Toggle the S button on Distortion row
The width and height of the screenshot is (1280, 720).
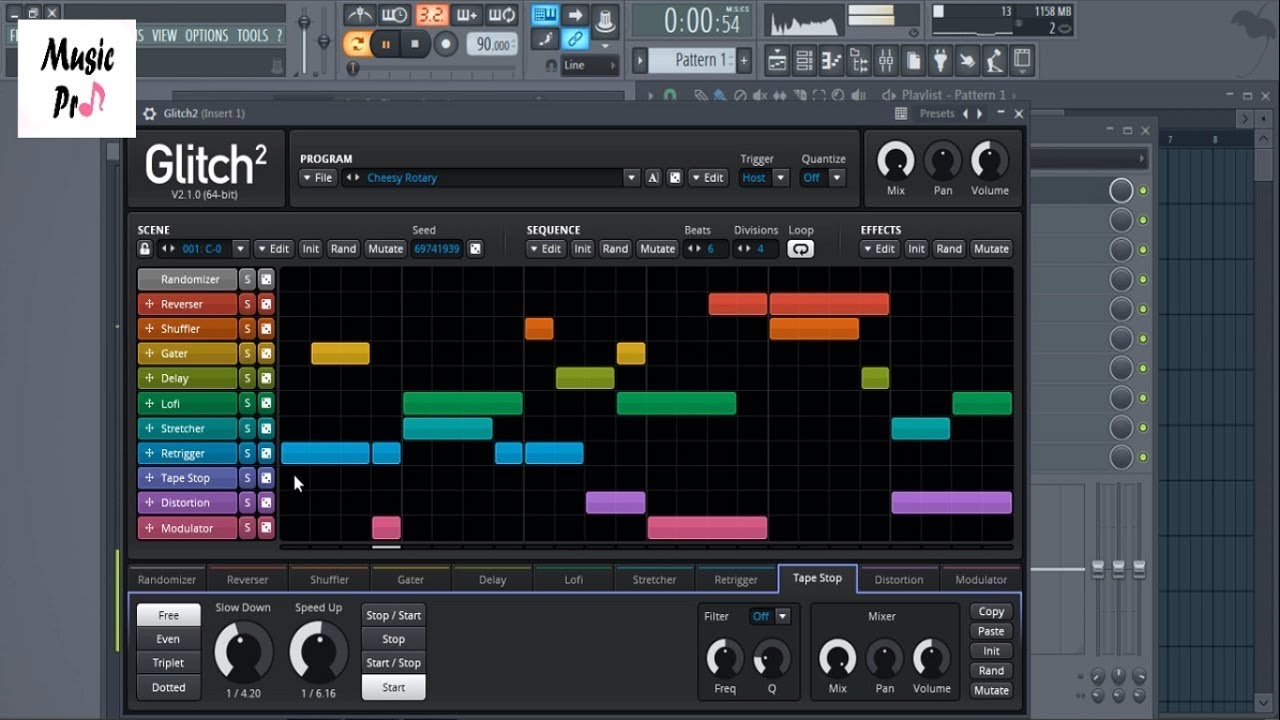click(x=247, y=503)
